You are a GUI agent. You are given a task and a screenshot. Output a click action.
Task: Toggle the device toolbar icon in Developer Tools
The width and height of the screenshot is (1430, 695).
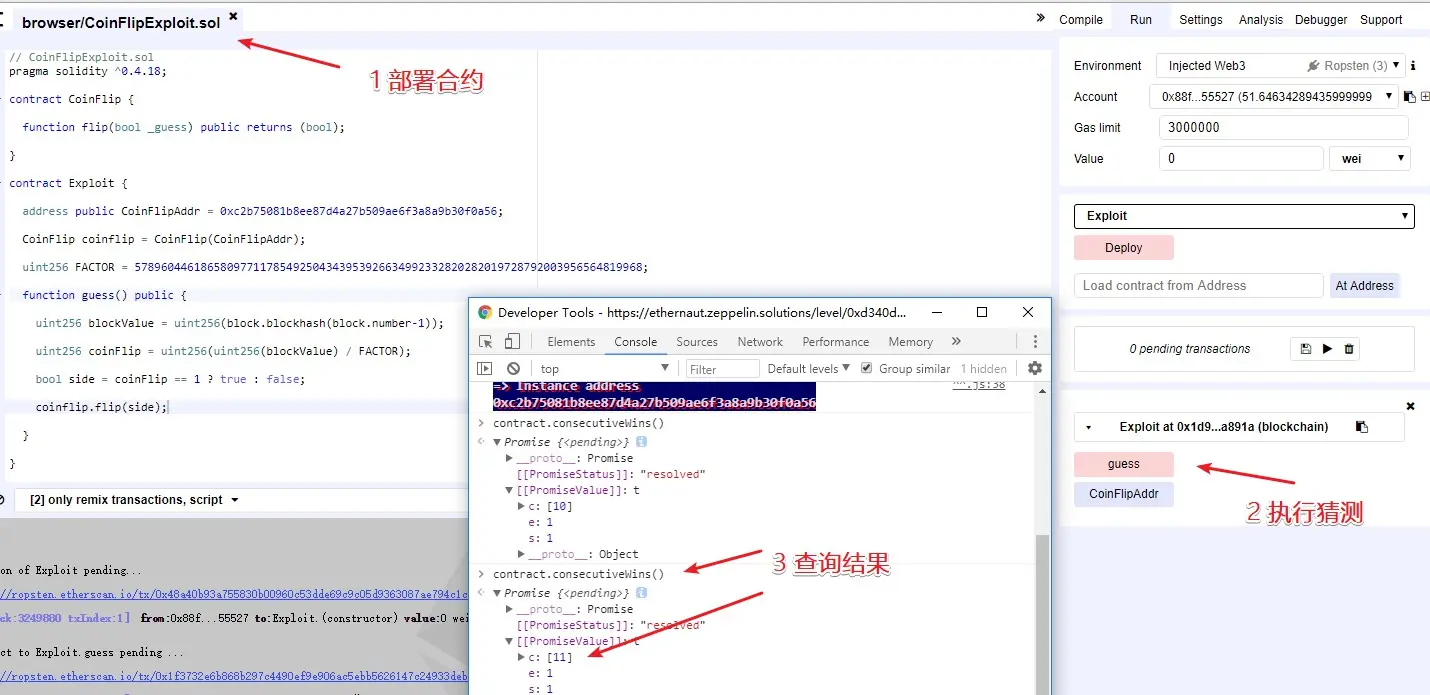[514, 342]
